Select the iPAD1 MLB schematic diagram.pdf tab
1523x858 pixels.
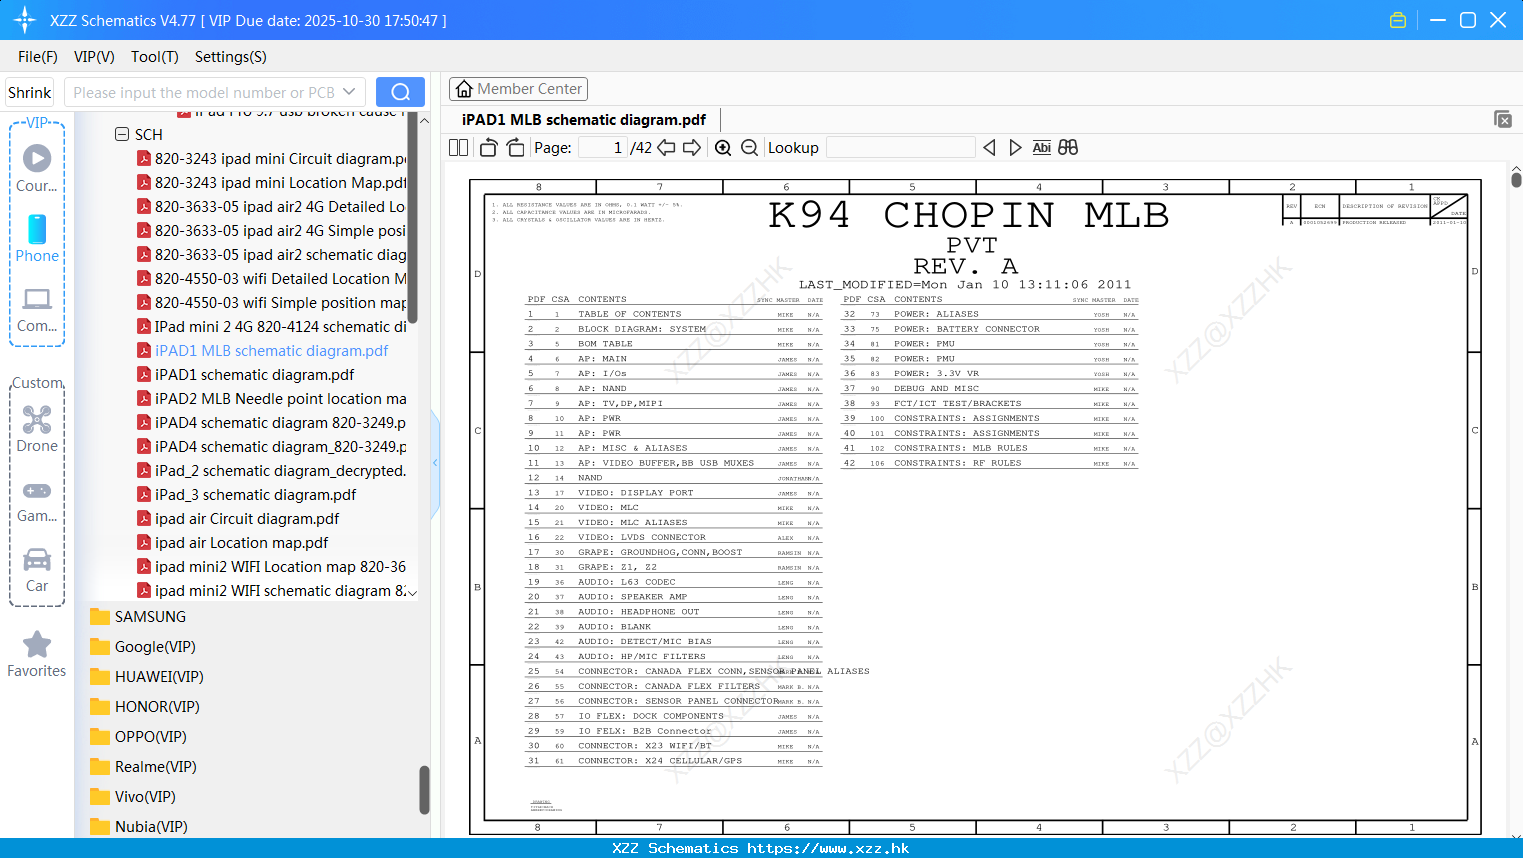click(x=584, y=120)
